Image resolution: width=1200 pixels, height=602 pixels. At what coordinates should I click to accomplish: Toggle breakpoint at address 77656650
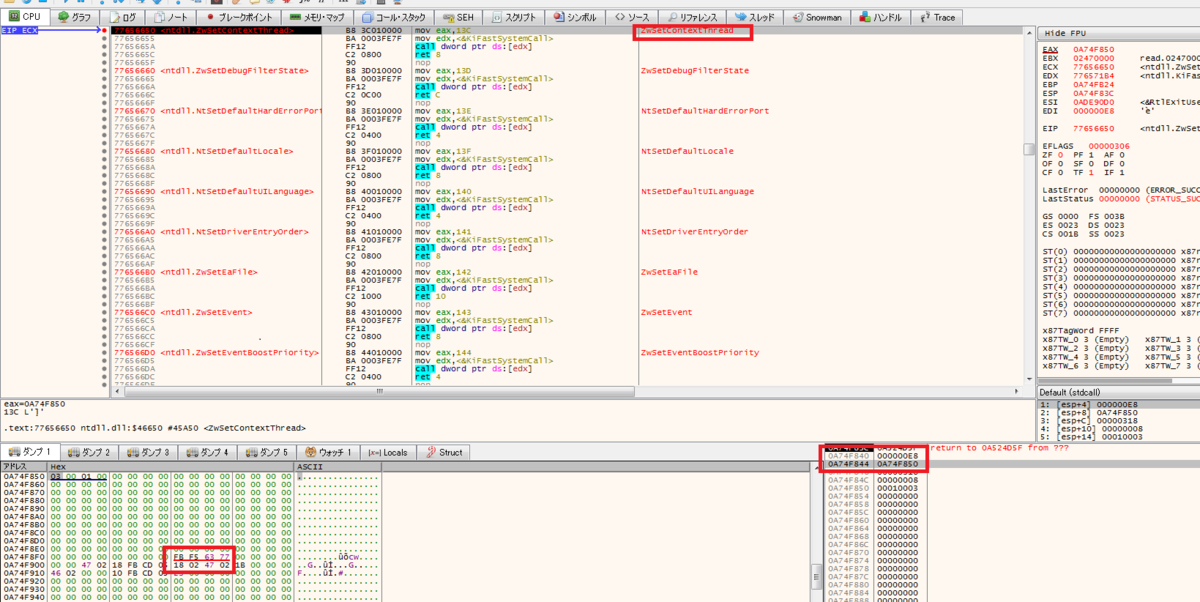(104, 31)
